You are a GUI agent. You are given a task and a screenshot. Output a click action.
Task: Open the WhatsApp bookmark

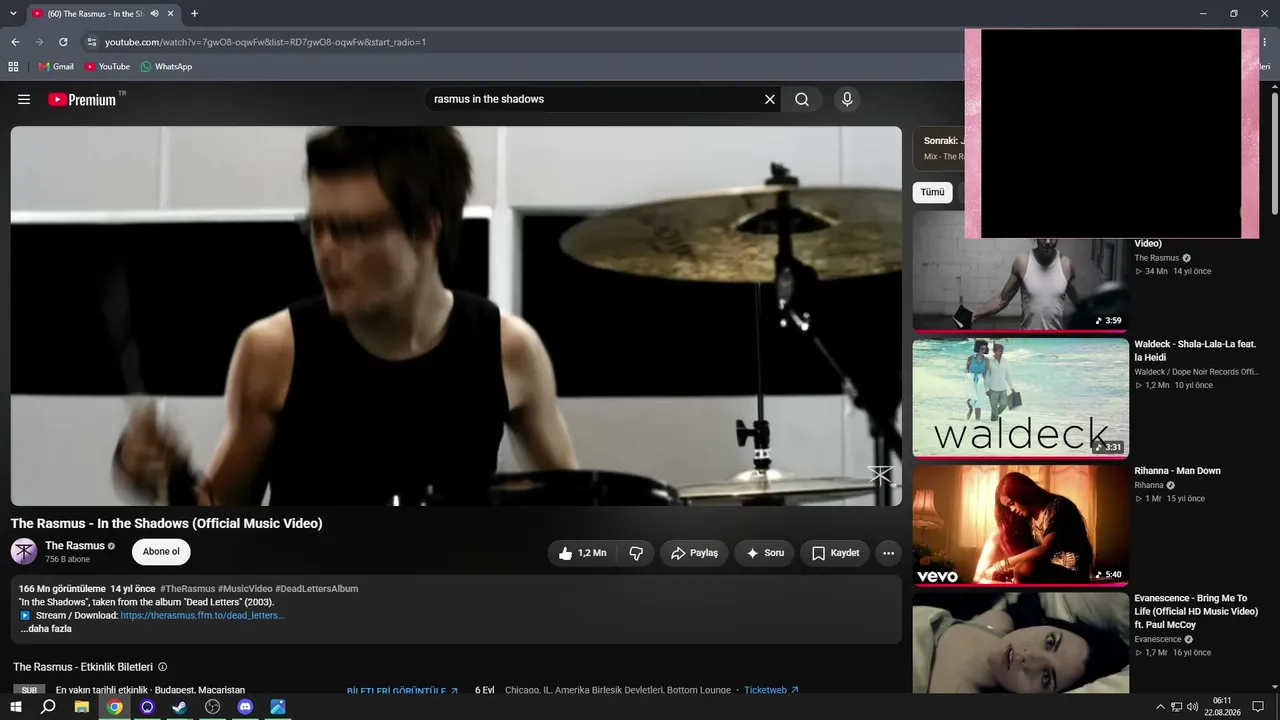click(x=166, y=66)
